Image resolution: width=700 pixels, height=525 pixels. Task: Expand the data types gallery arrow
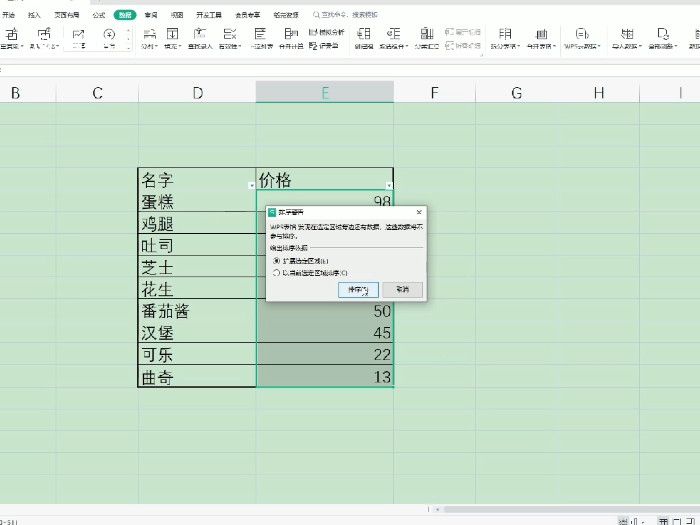click(x=129, y=47)
